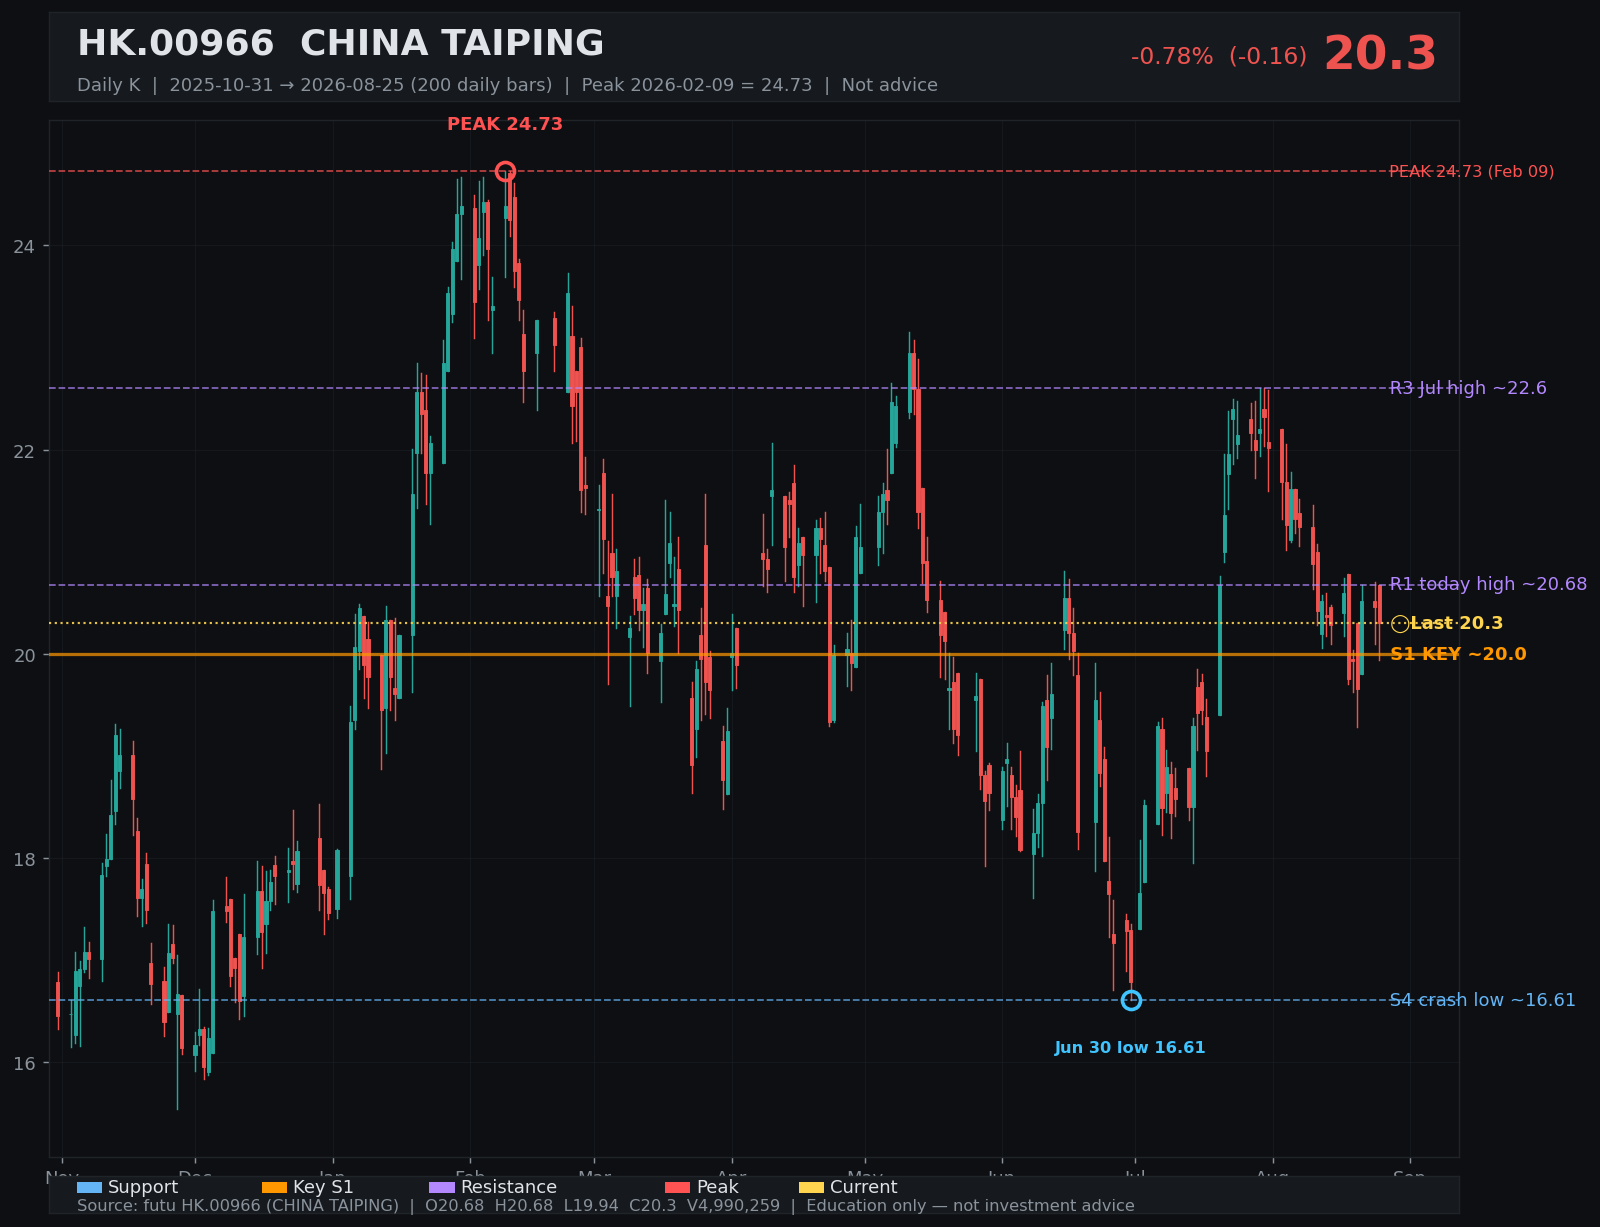Image resolution: width=1600 pixels, height=1227 pixels.
Task: Click the Current legend label
Action: [864, 1187]
